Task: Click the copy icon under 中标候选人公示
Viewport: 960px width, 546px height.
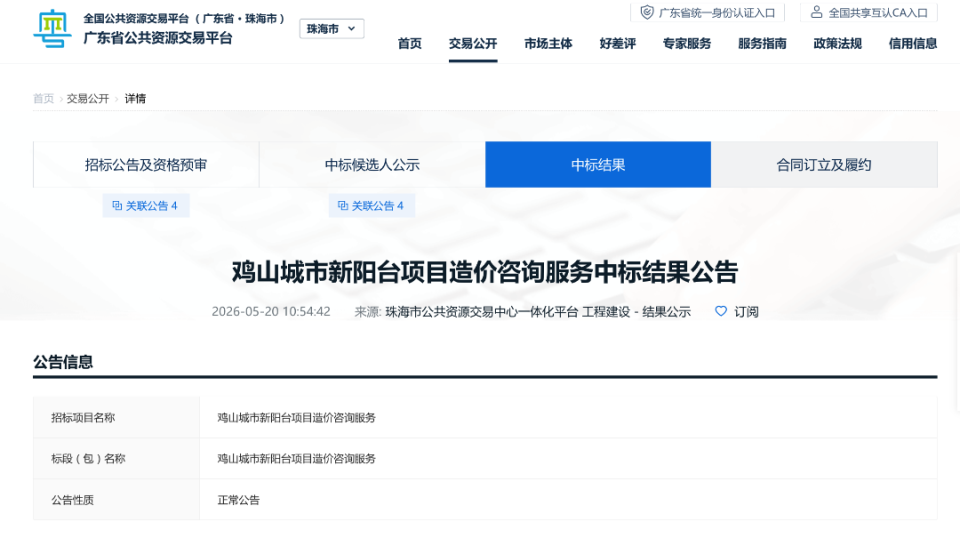Action: click(343, 206)
